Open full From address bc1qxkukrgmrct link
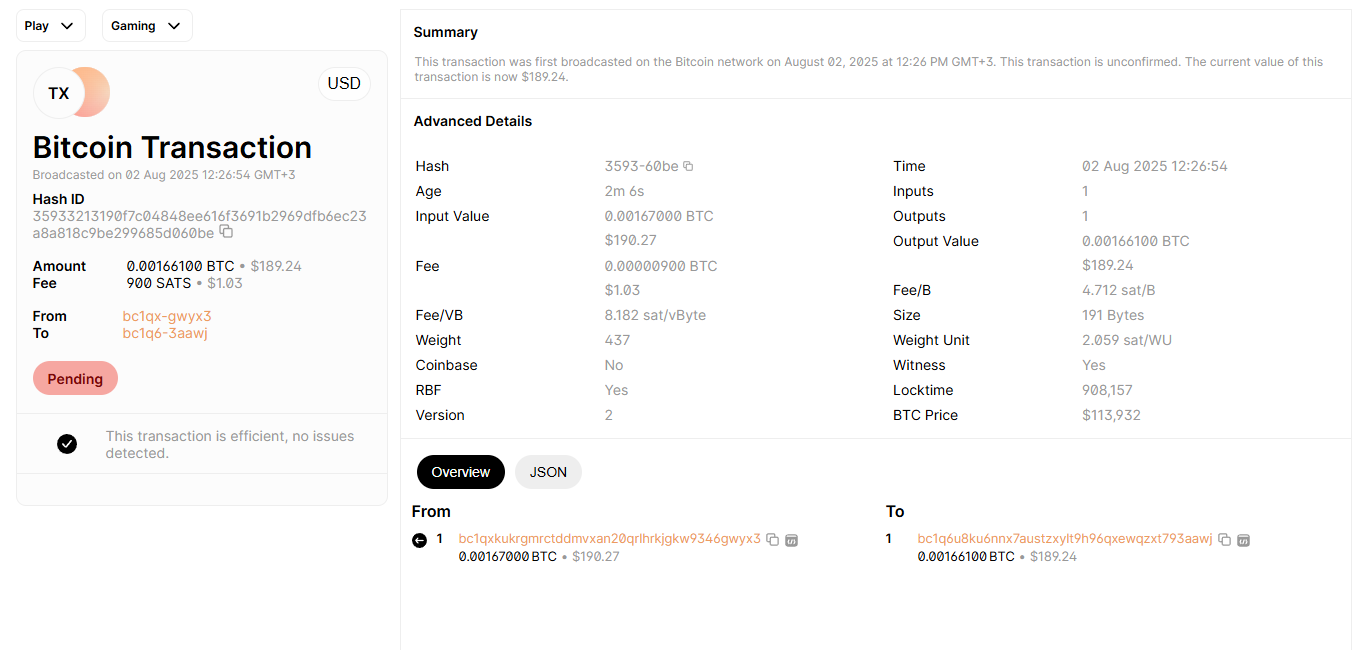Image resolution: width=1363 pixels, height=650 pixels. tap(610, 539)
